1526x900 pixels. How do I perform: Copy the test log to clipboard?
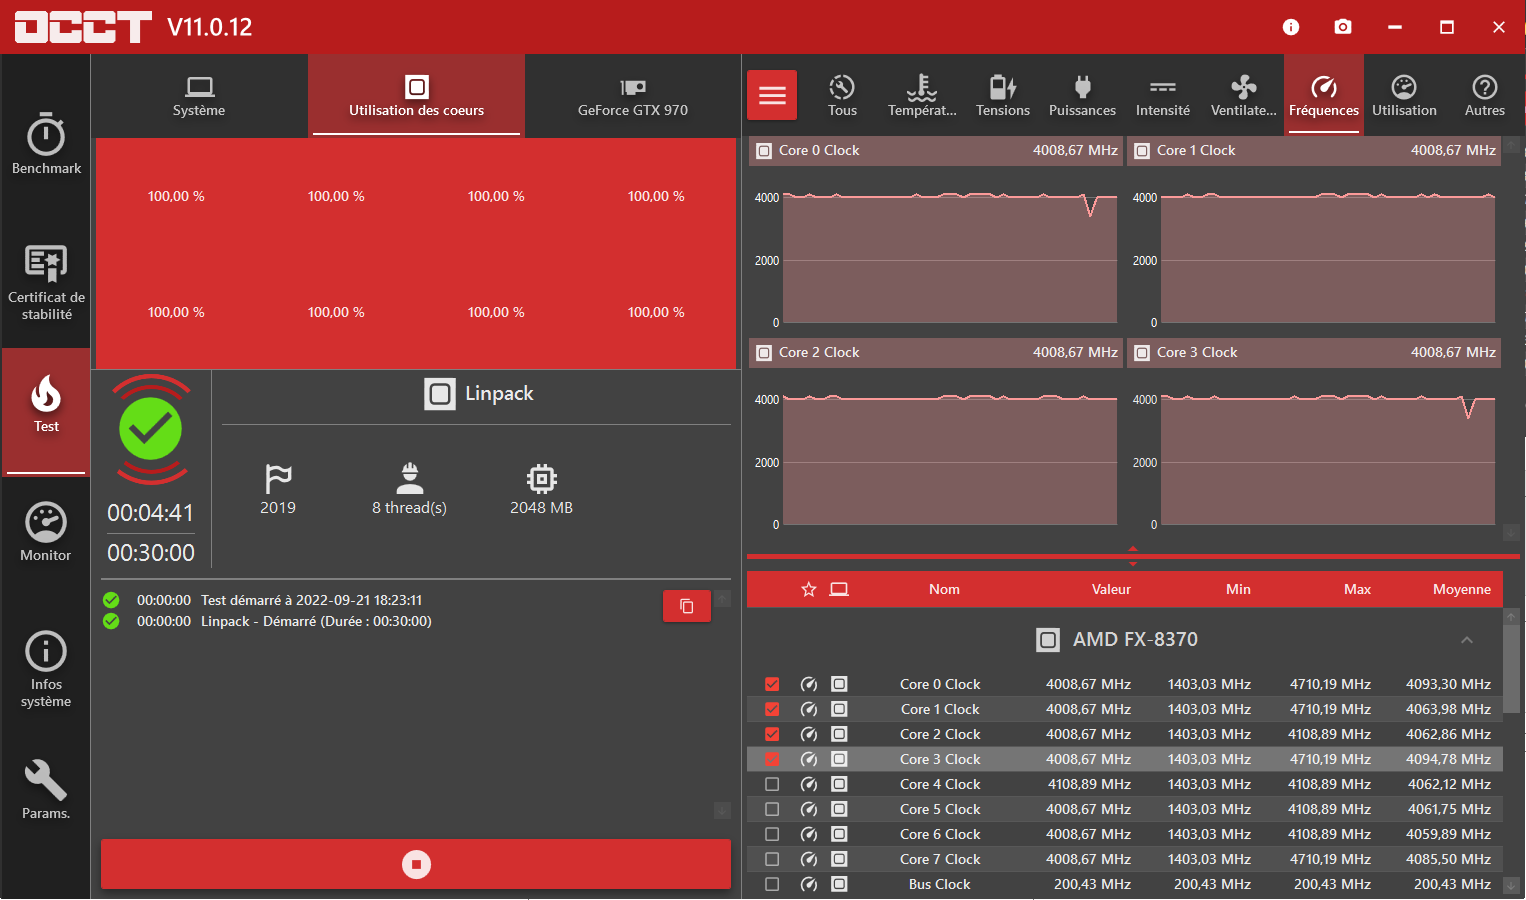coord(687,606)
